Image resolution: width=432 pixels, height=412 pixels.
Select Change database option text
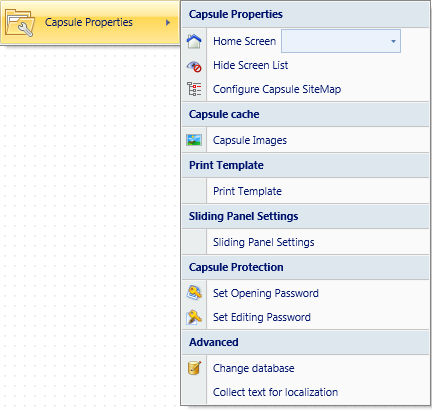click(254, 368)
